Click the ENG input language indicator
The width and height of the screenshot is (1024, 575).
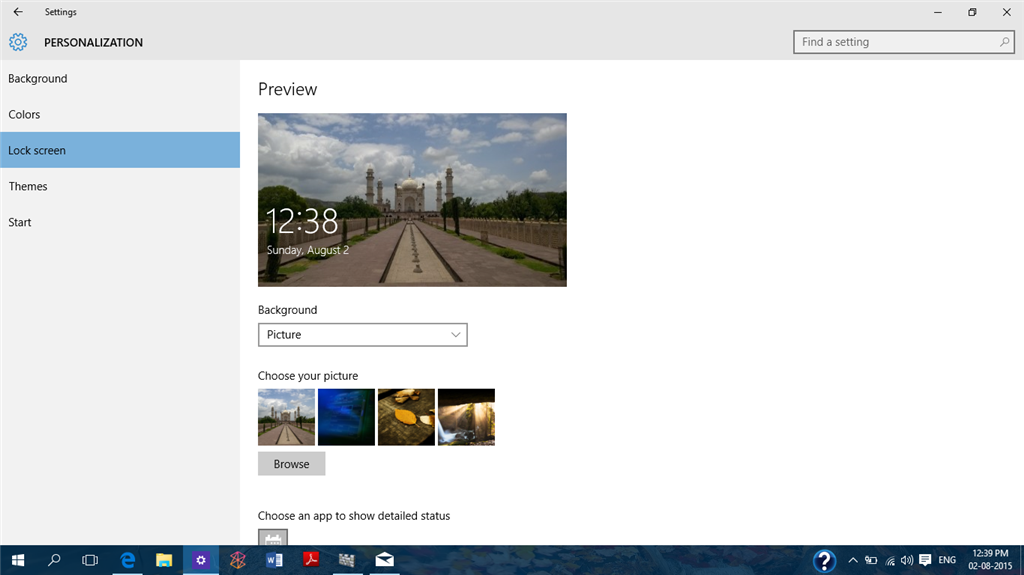[x=947, y=560]
